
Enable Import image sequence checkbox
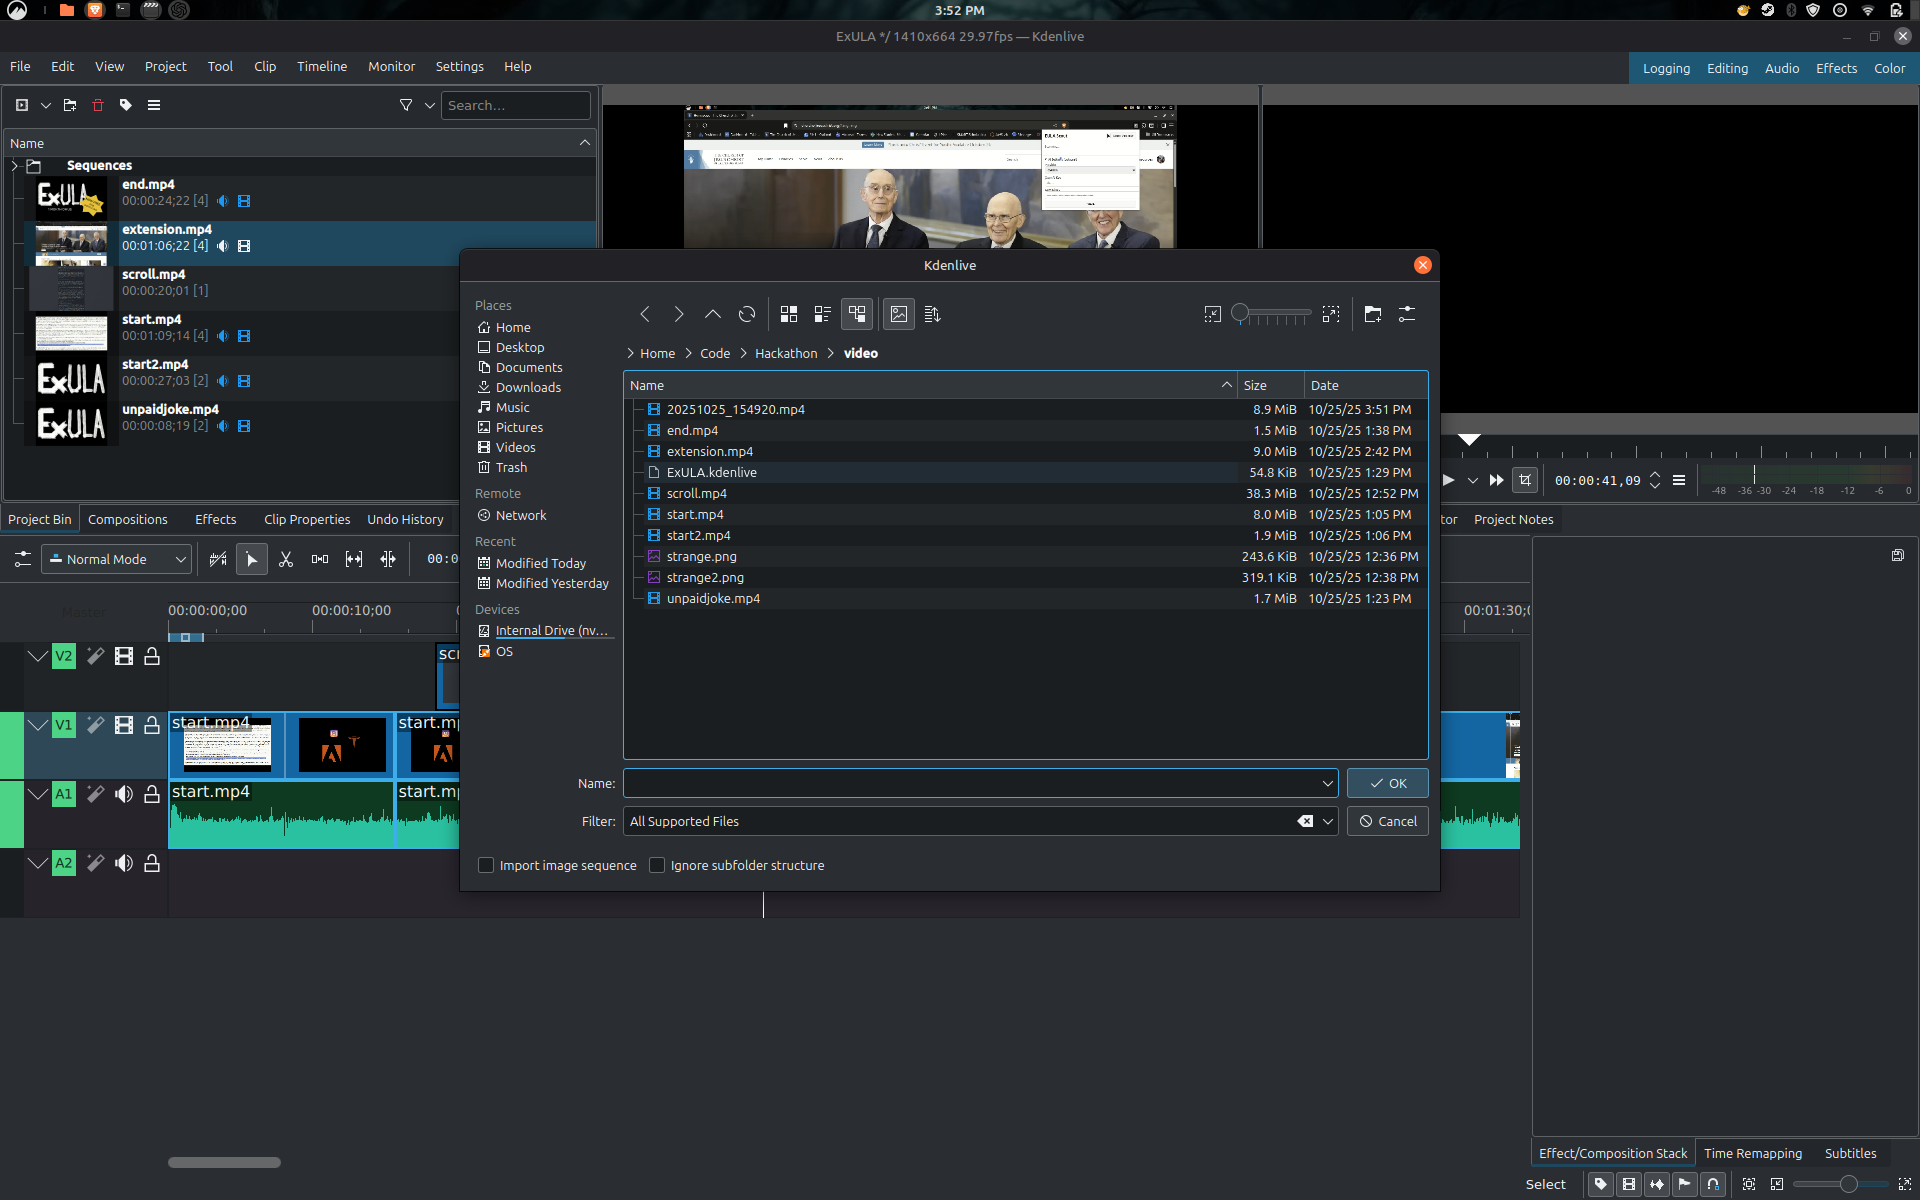[486, 865]
